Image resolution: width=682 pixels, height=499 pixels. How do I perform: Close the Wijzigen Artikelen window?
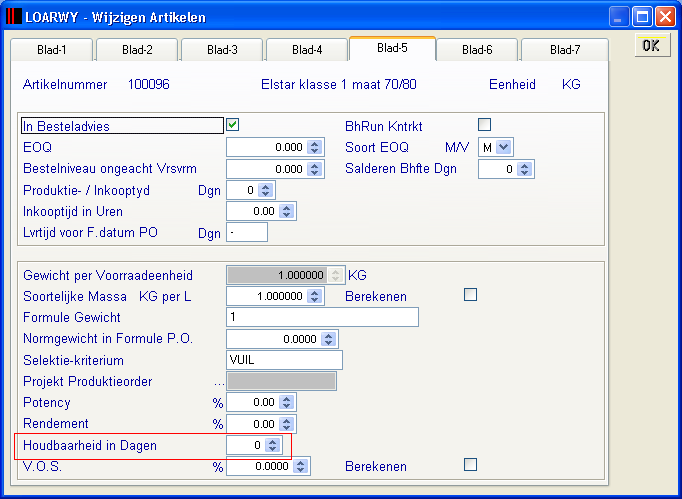(x=665, y=17)
